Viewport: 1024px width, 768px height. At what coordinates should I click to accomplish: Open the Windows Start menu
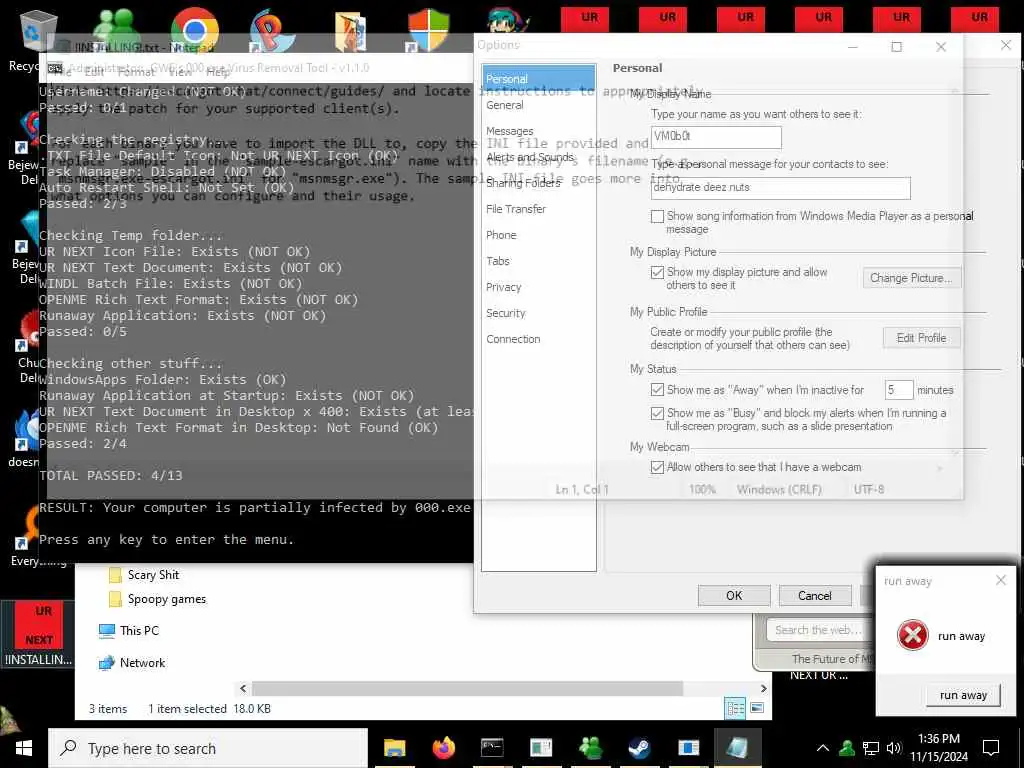24,748
